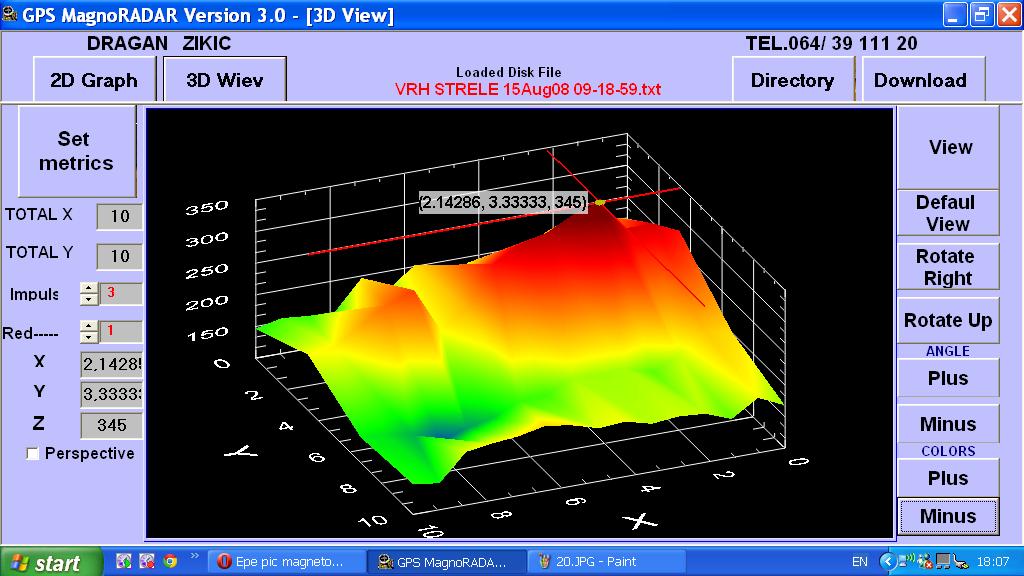Increase angle with ANGLE Plus
The width and height of the screenshot is (1024, 576).
point(948,378)
